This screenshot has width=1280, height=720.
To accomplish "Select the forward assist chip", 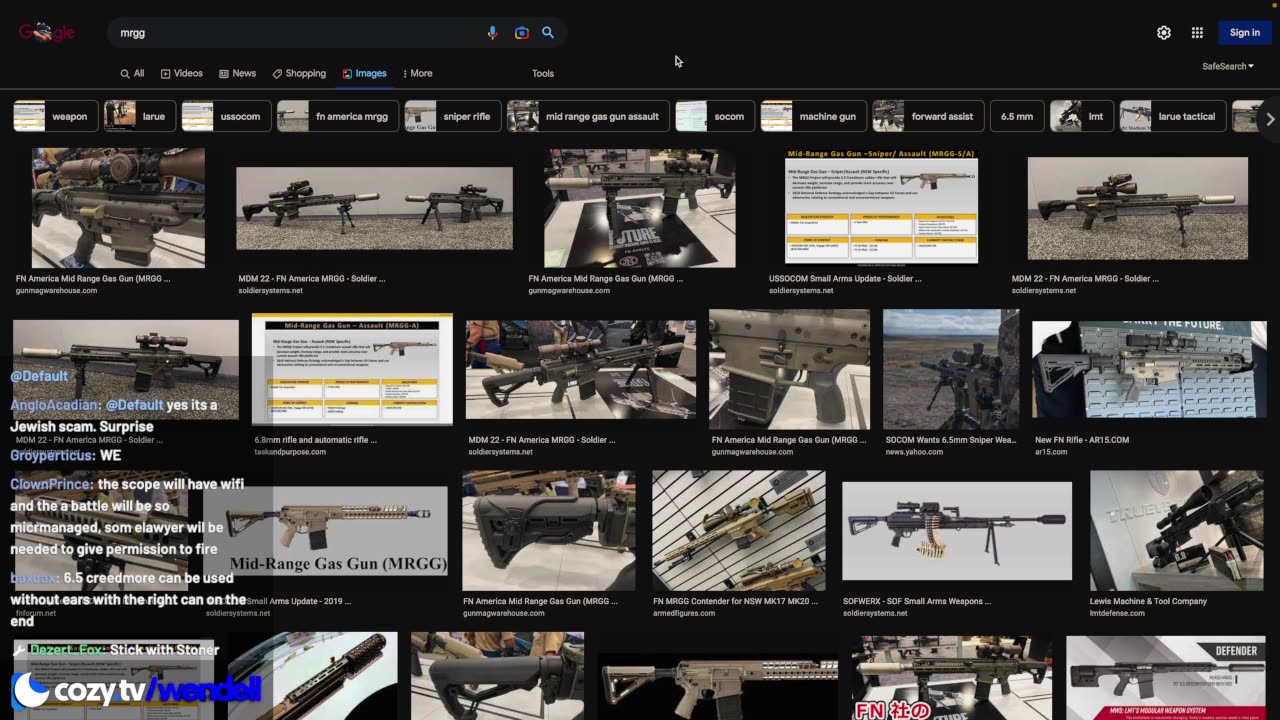I will pyautogui.click(x=928, y=116).
